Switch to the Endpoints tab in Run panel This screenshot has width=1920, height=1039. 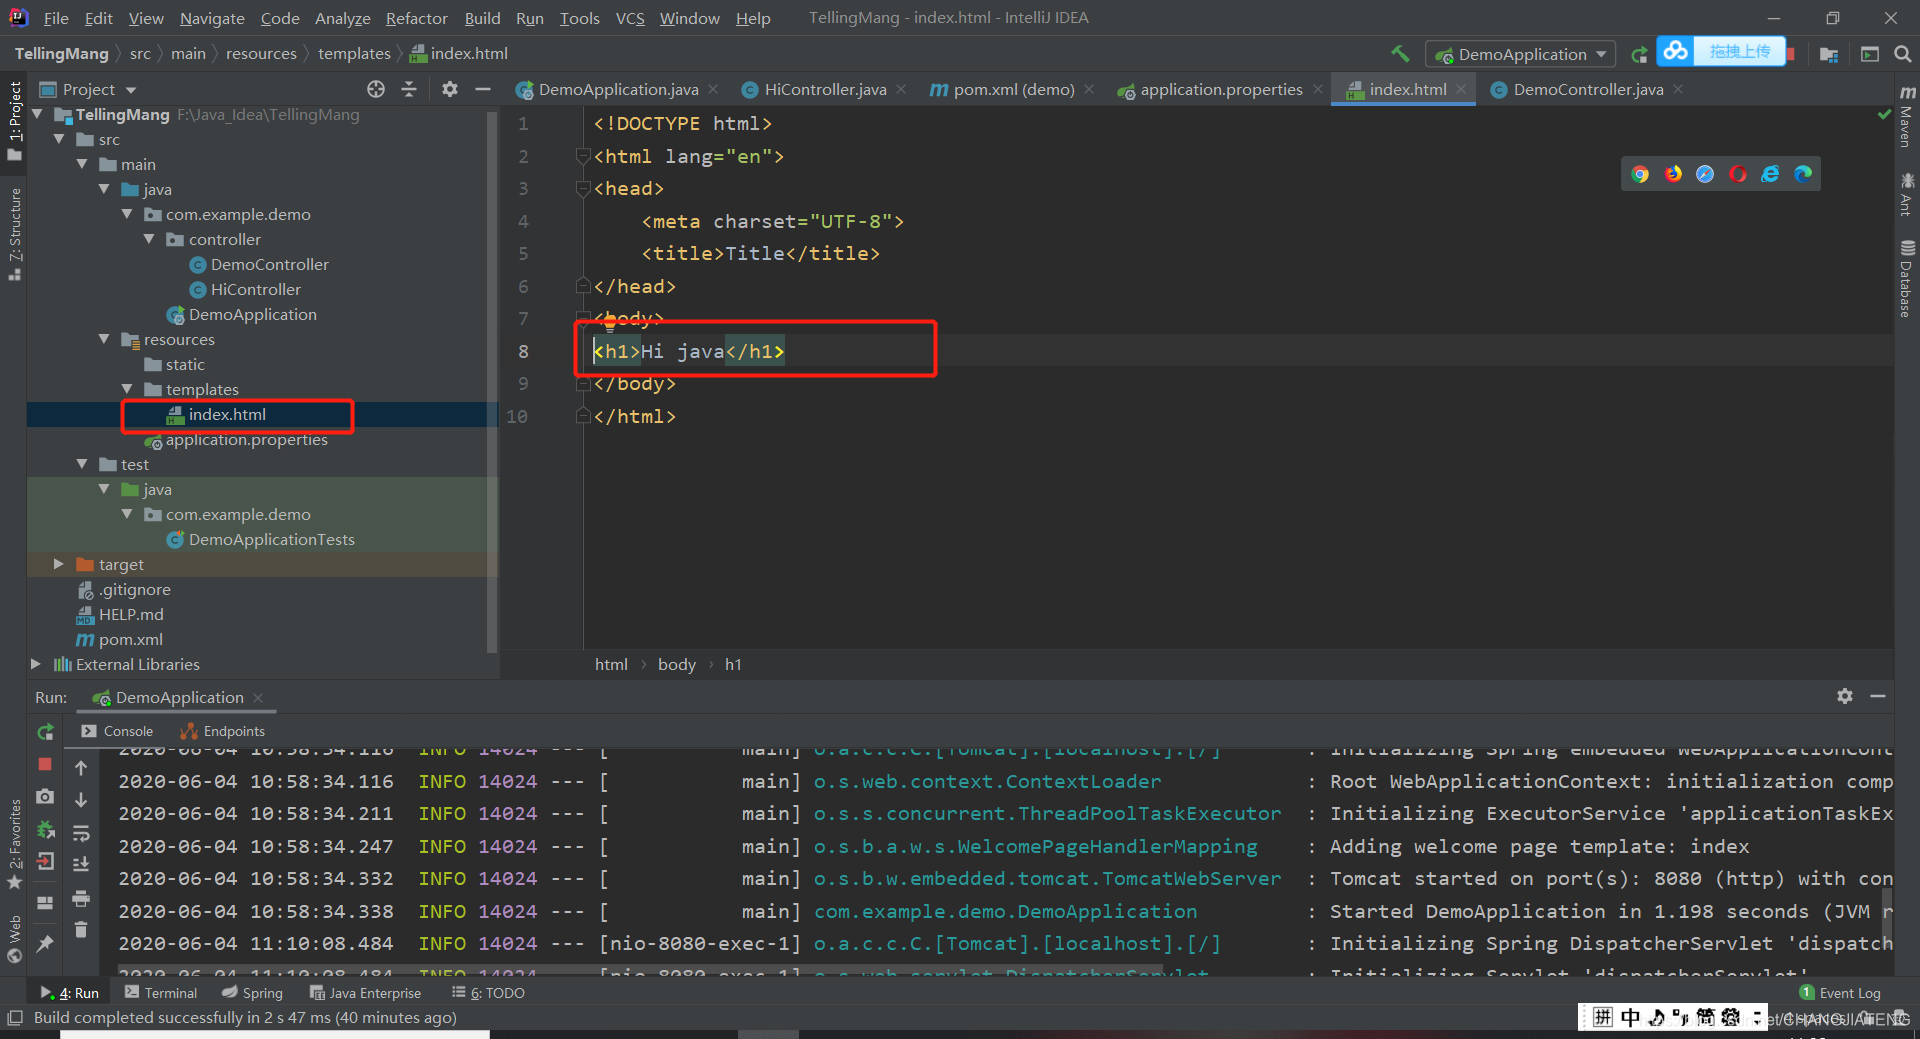click(222, 731)
